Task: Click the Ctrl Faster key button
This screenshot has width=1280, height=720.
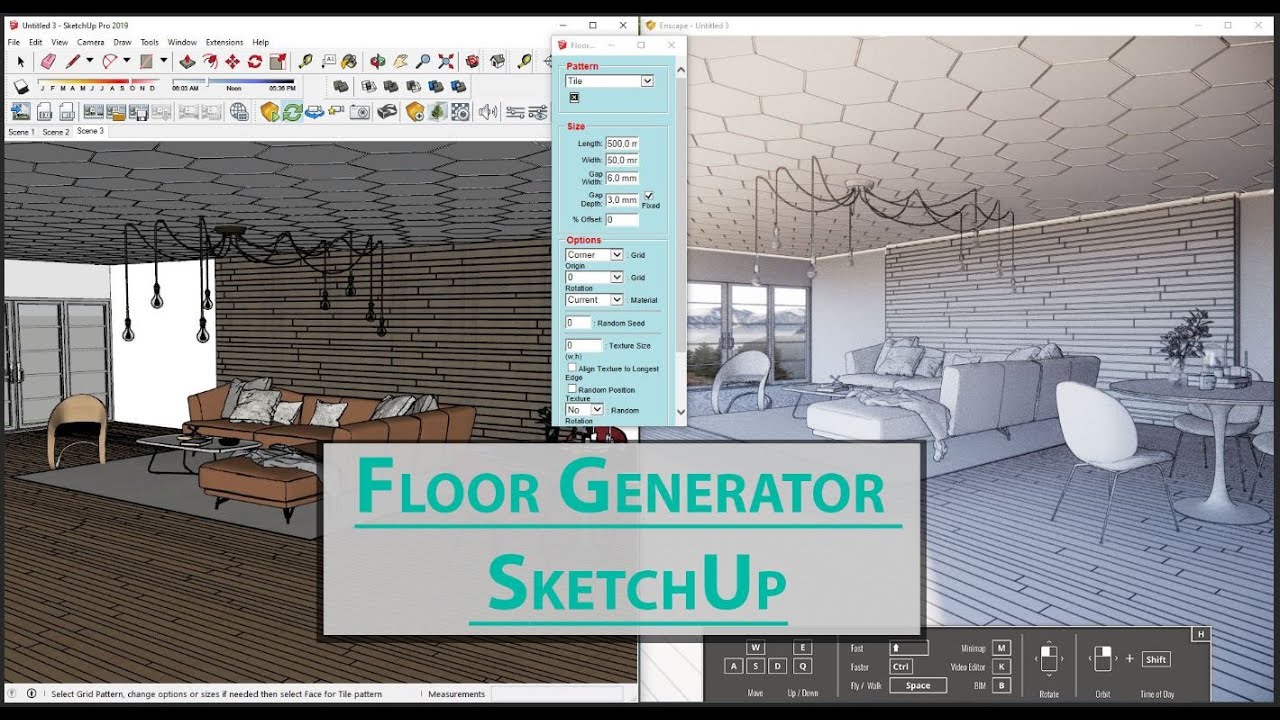Action: (x=901, y=667)
